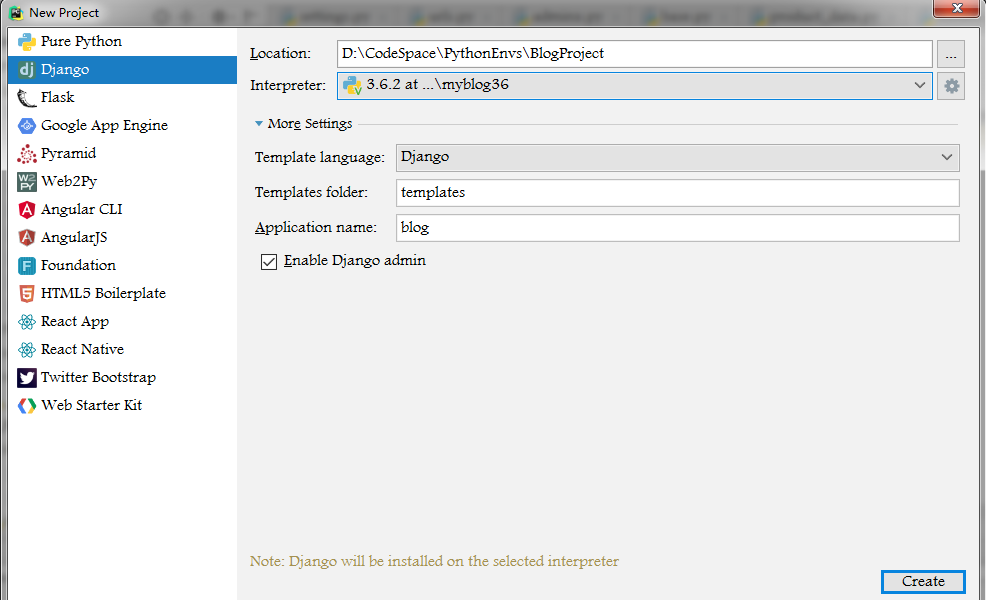
Task: Click the Django installation note text
Action: 434,561
